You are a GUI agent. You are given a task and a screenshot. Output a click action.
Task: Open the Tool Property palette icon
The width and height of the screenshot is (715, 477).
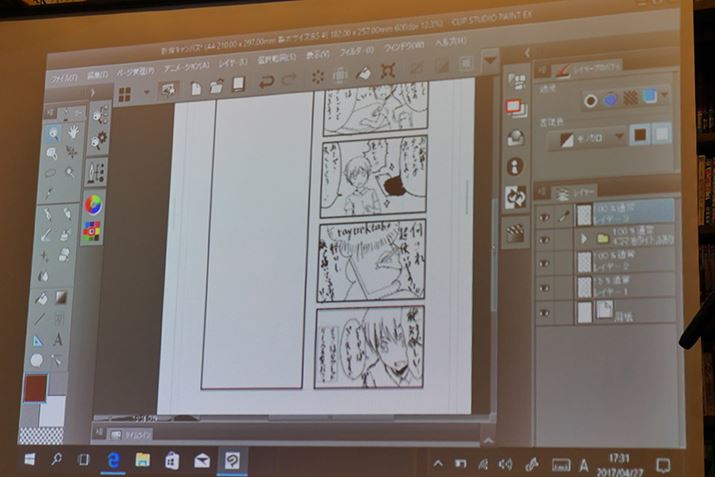tap(98, 140)
